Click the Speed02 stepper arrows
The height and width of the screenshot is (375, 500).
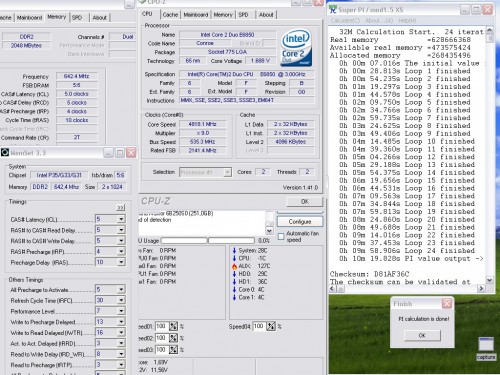[173, 338]
